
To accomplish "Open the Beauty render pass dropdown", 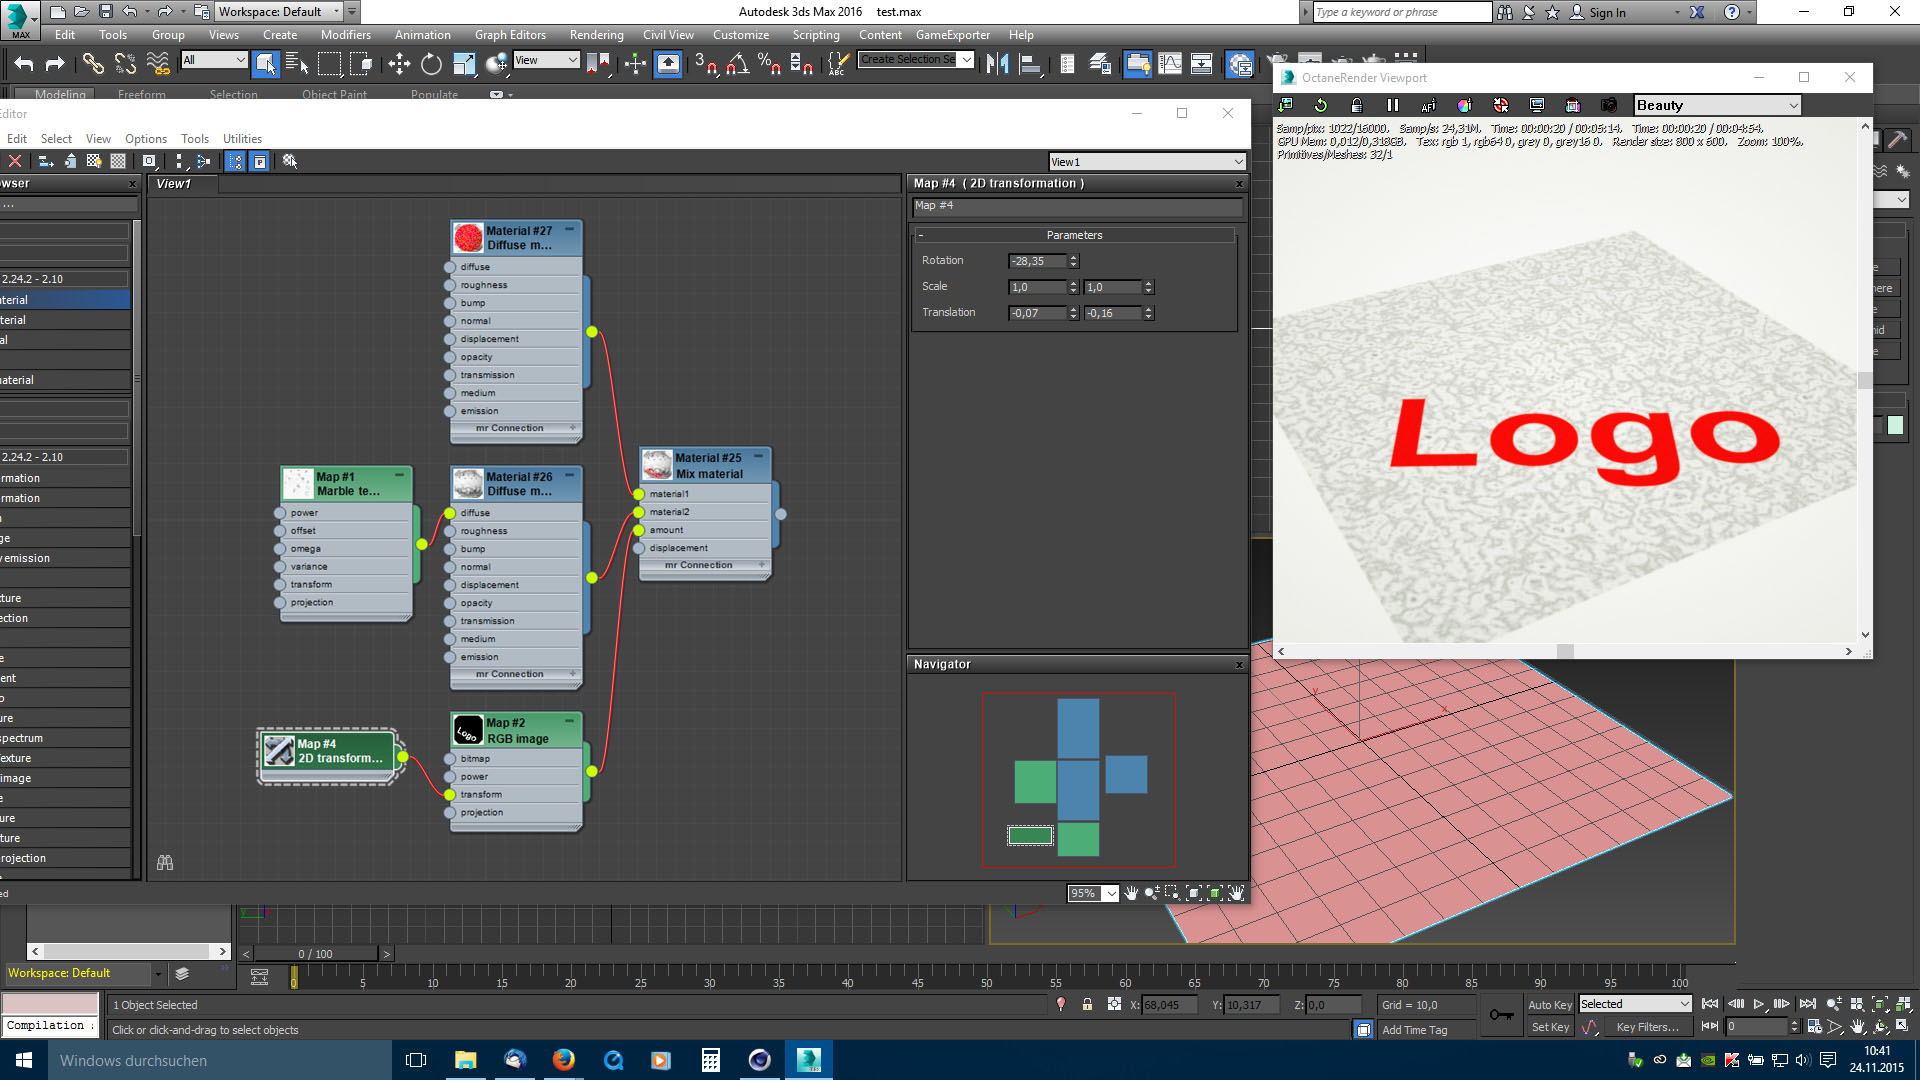I will pos(1716,105).
